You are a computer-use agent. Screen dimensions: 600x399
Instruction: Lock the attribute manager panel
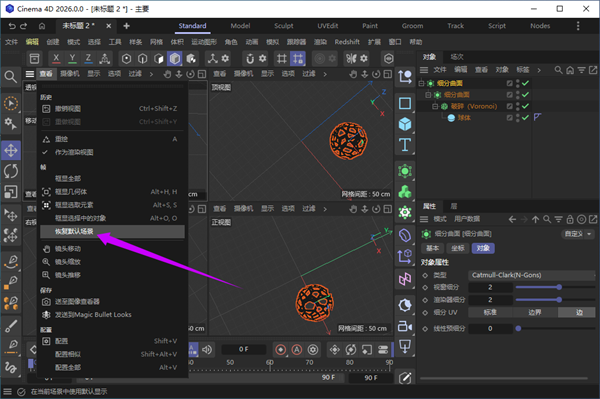point(570,219)
